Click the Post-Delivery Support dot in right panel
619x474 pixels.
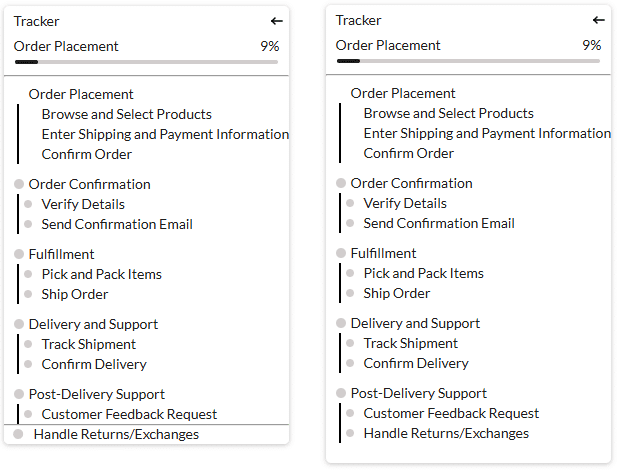pos(341,393)
